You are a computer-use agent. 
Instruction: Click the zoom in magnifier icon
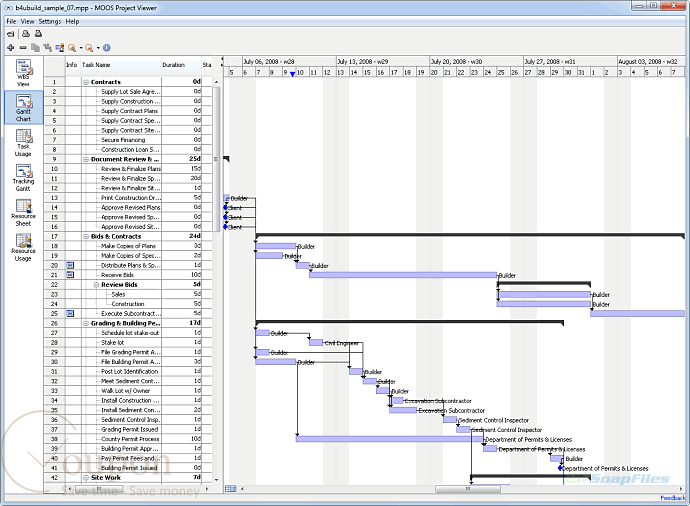(72, 48)
